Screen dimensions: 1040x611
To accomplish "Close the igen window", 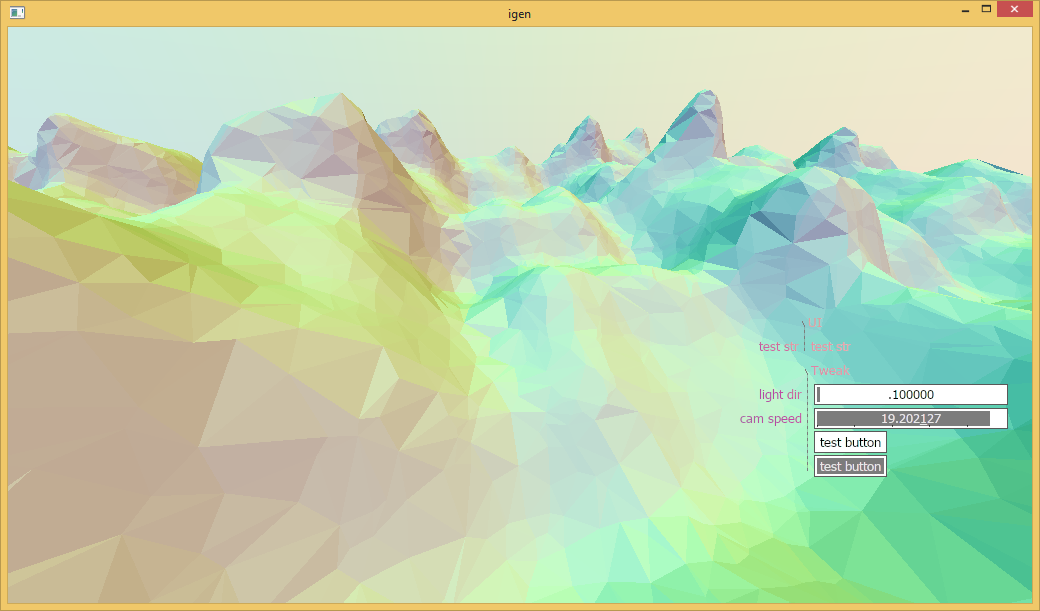I will tap(1015, 10).
